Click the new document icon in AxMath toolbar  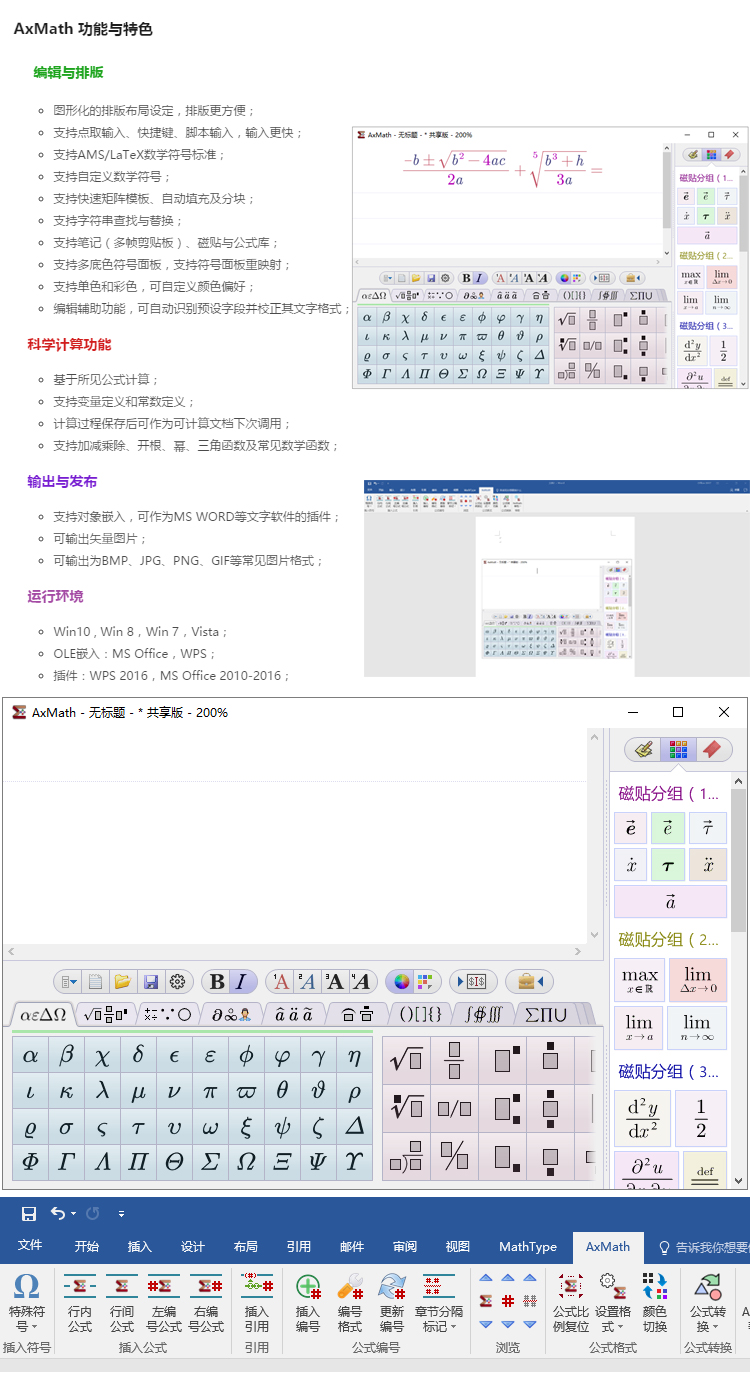(x=96, y=981)
